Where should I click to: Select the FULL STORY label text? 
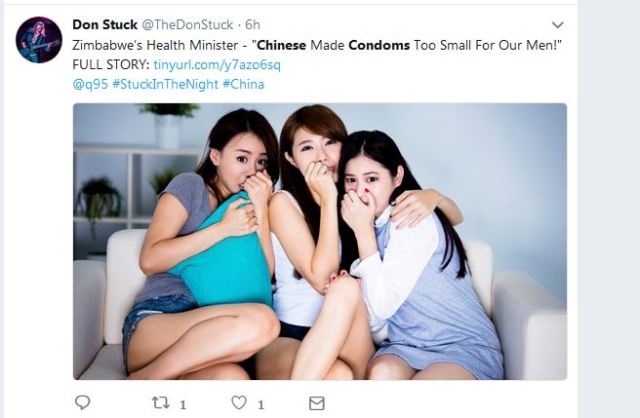point(111,64)
